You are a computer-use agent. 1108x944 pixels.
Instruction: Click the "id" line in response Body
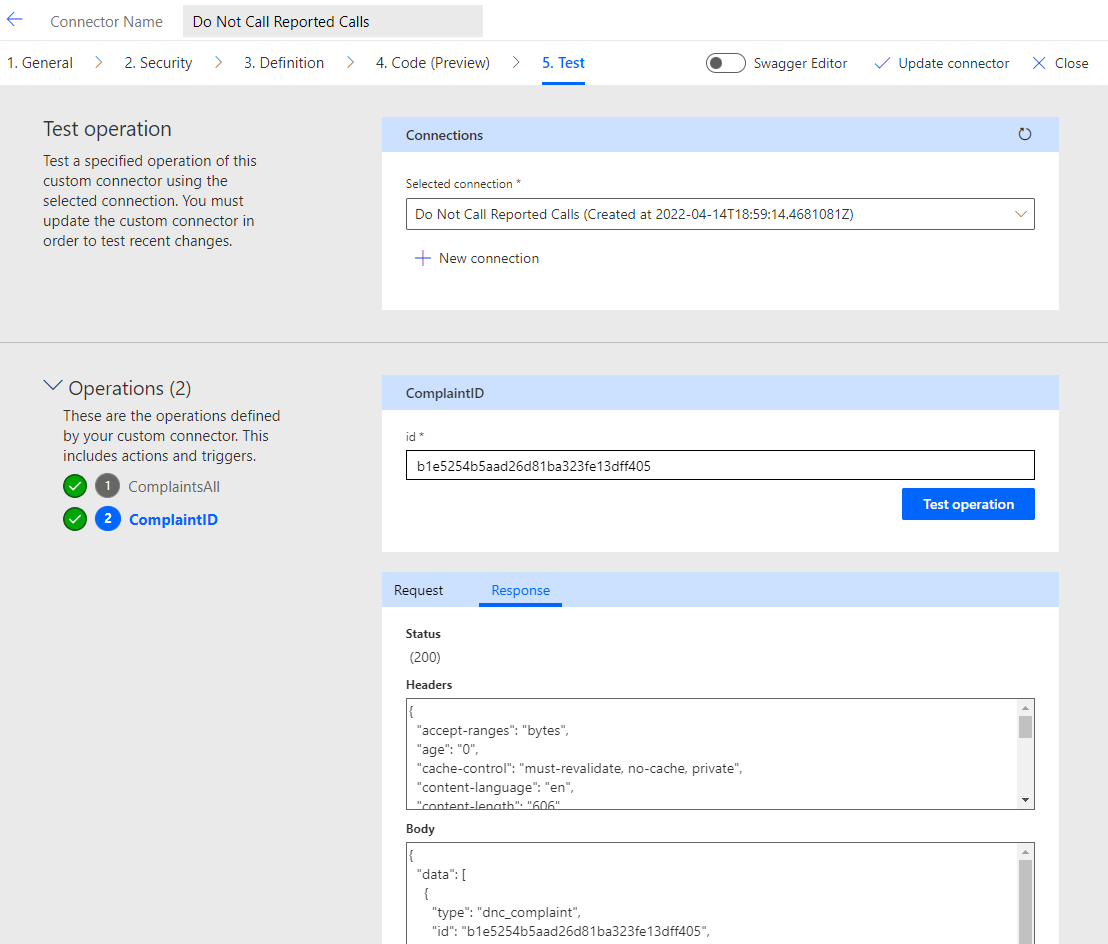pyautogui.click(x=570, y=931)
